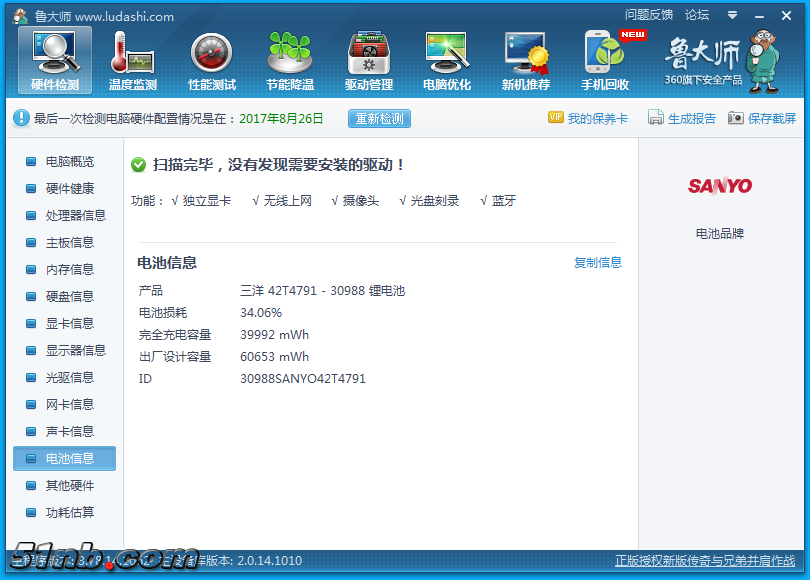The width and height of the screenshot is (810, 580).
Task: Click the printer icon beside 生成报告
Action: pyautogui.click(x=656, y=117)
